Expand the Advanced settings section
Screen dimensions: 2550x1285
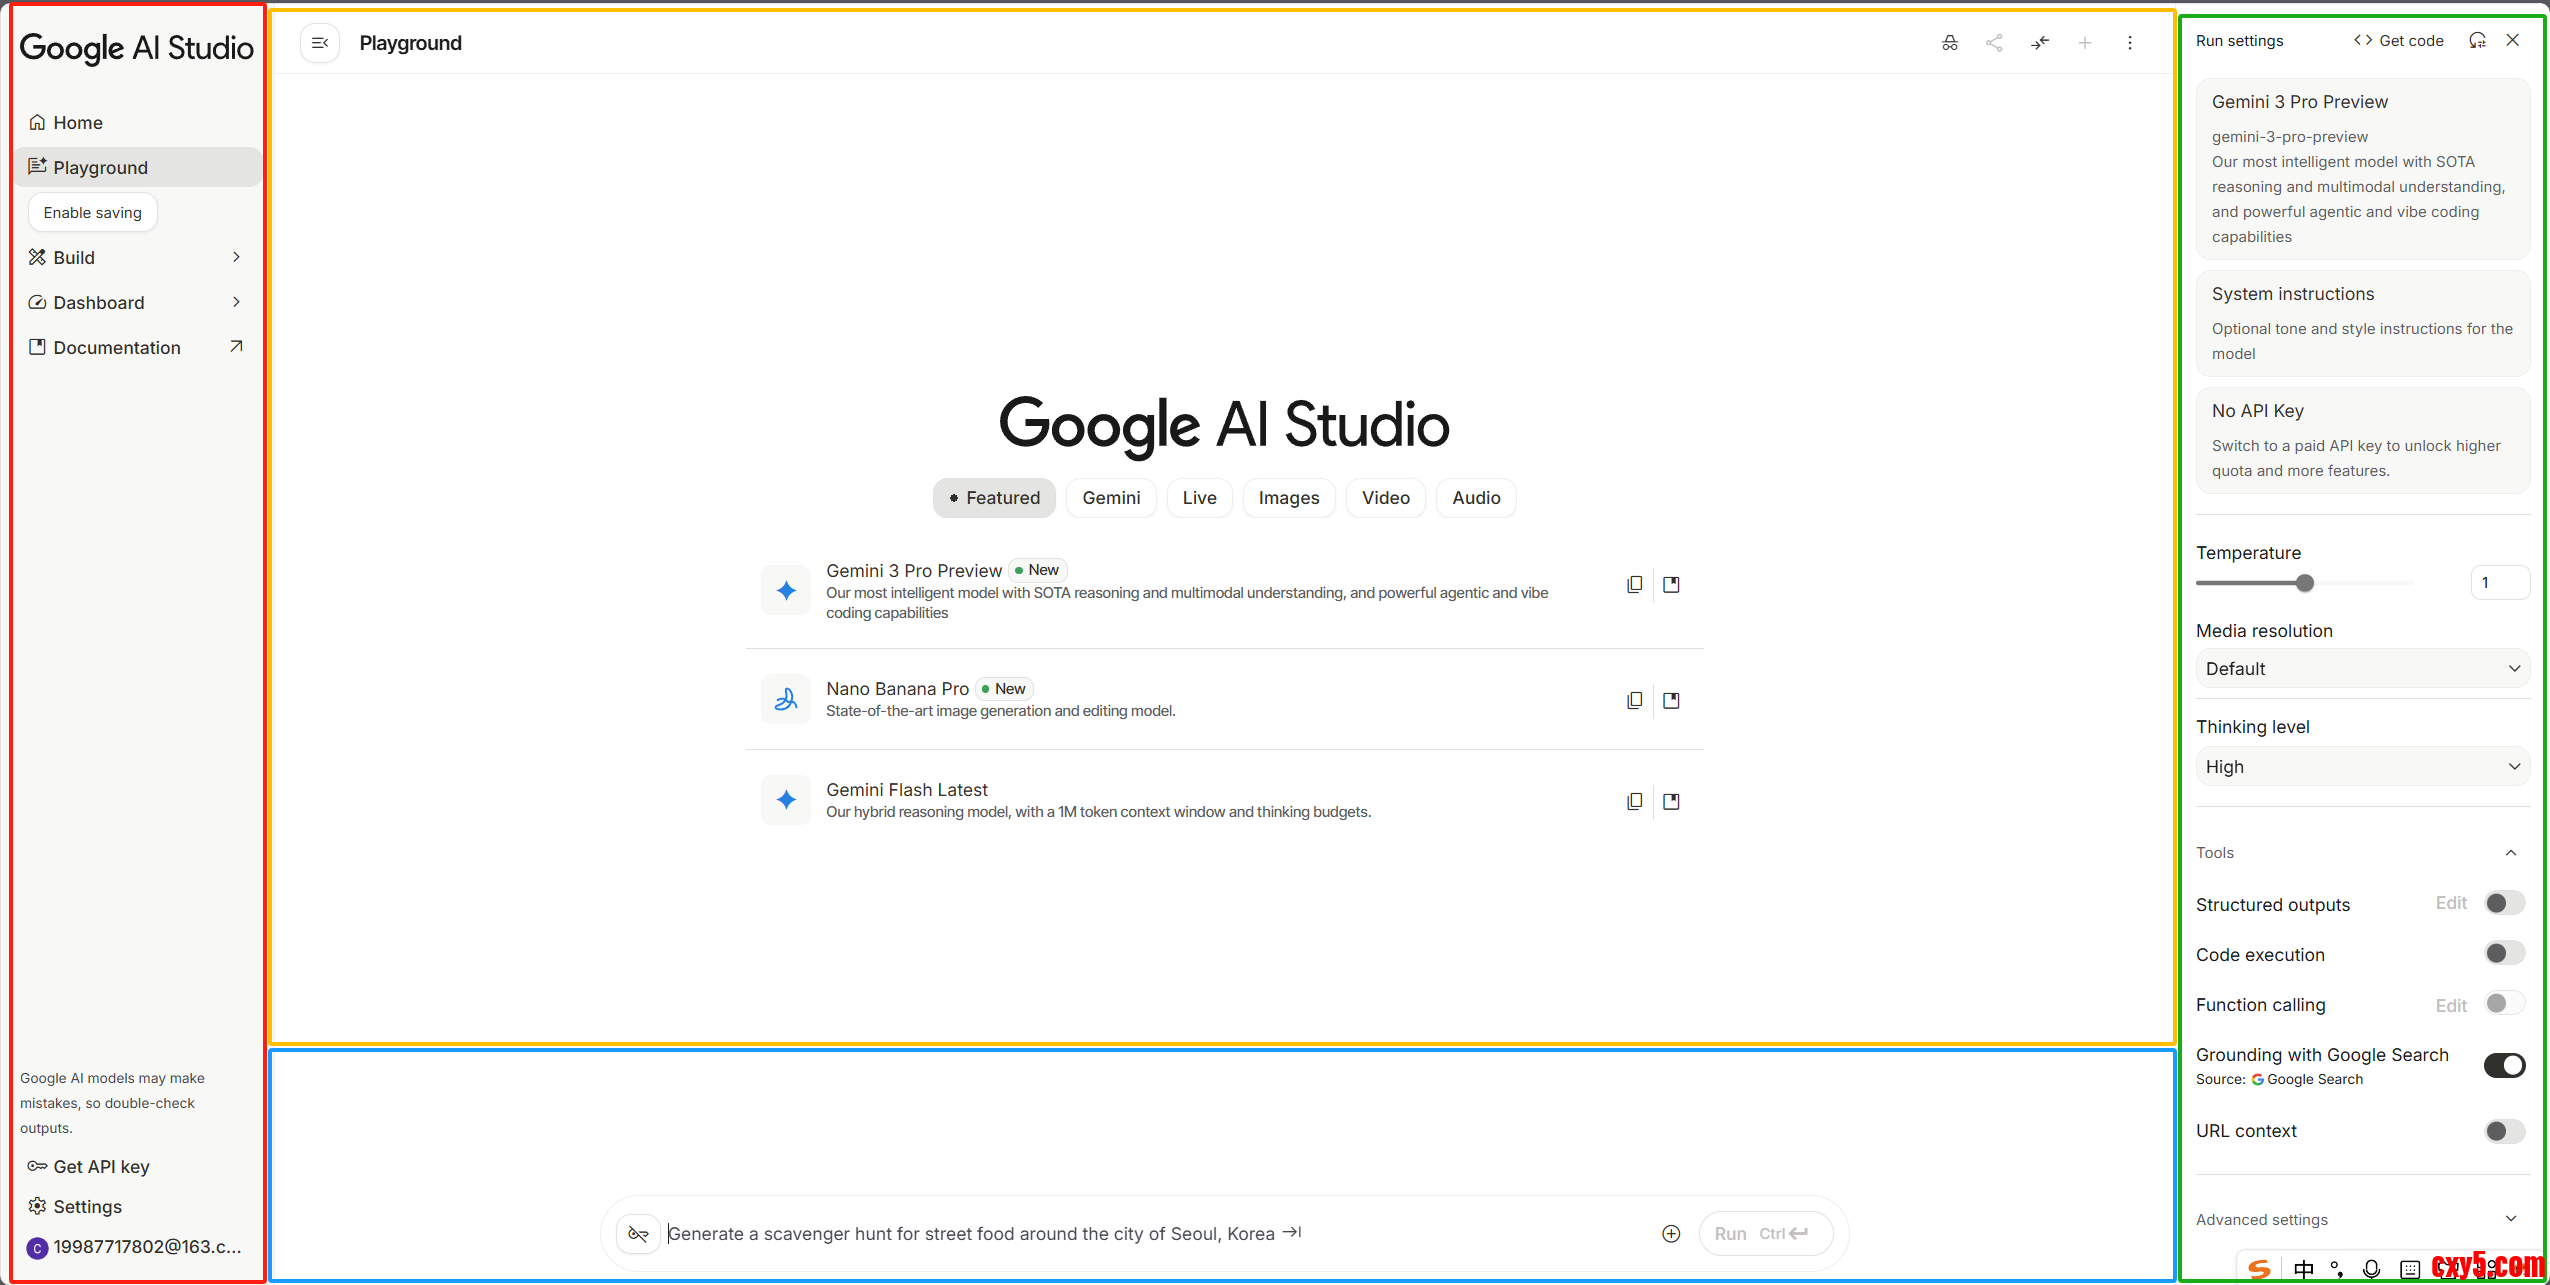coord(2361,1219)
